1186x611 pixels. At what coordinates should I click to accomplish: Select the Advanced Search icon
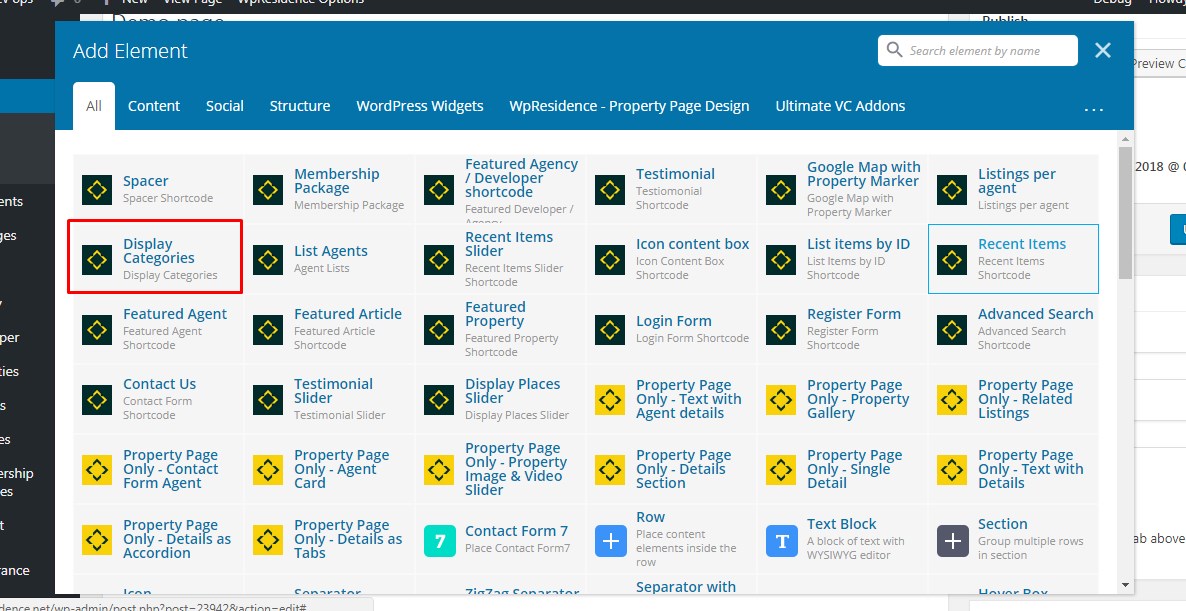tap(952, 330)
